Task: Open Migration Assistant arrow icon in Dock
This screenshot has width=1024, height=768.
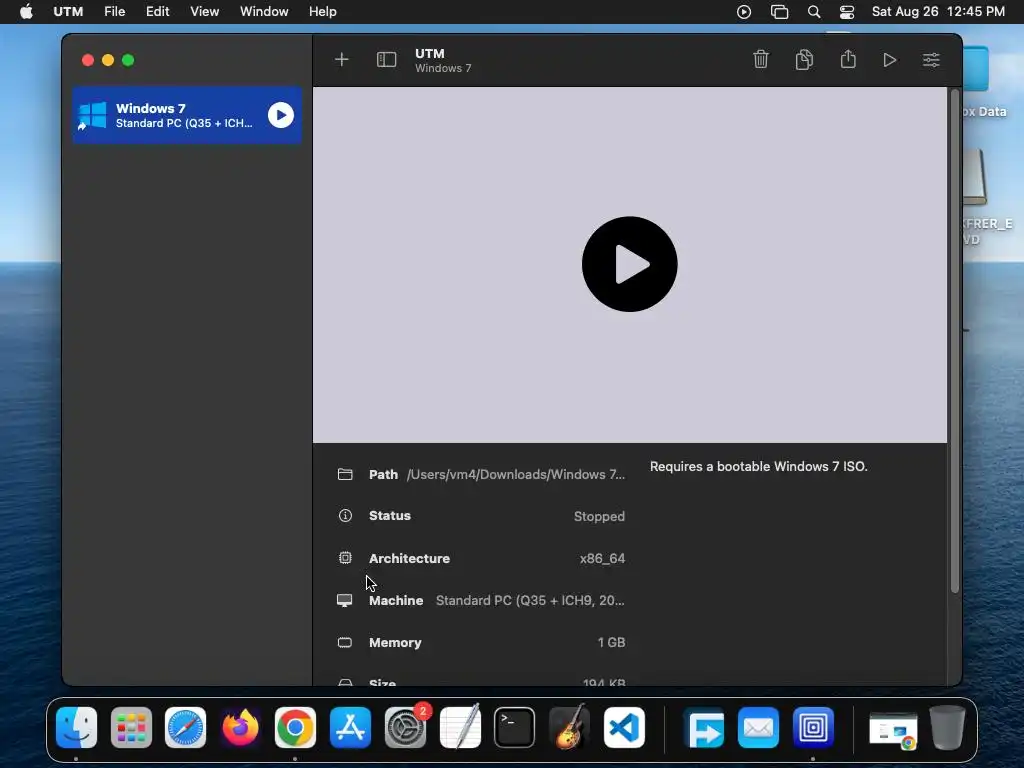Action: pos(704,728)
